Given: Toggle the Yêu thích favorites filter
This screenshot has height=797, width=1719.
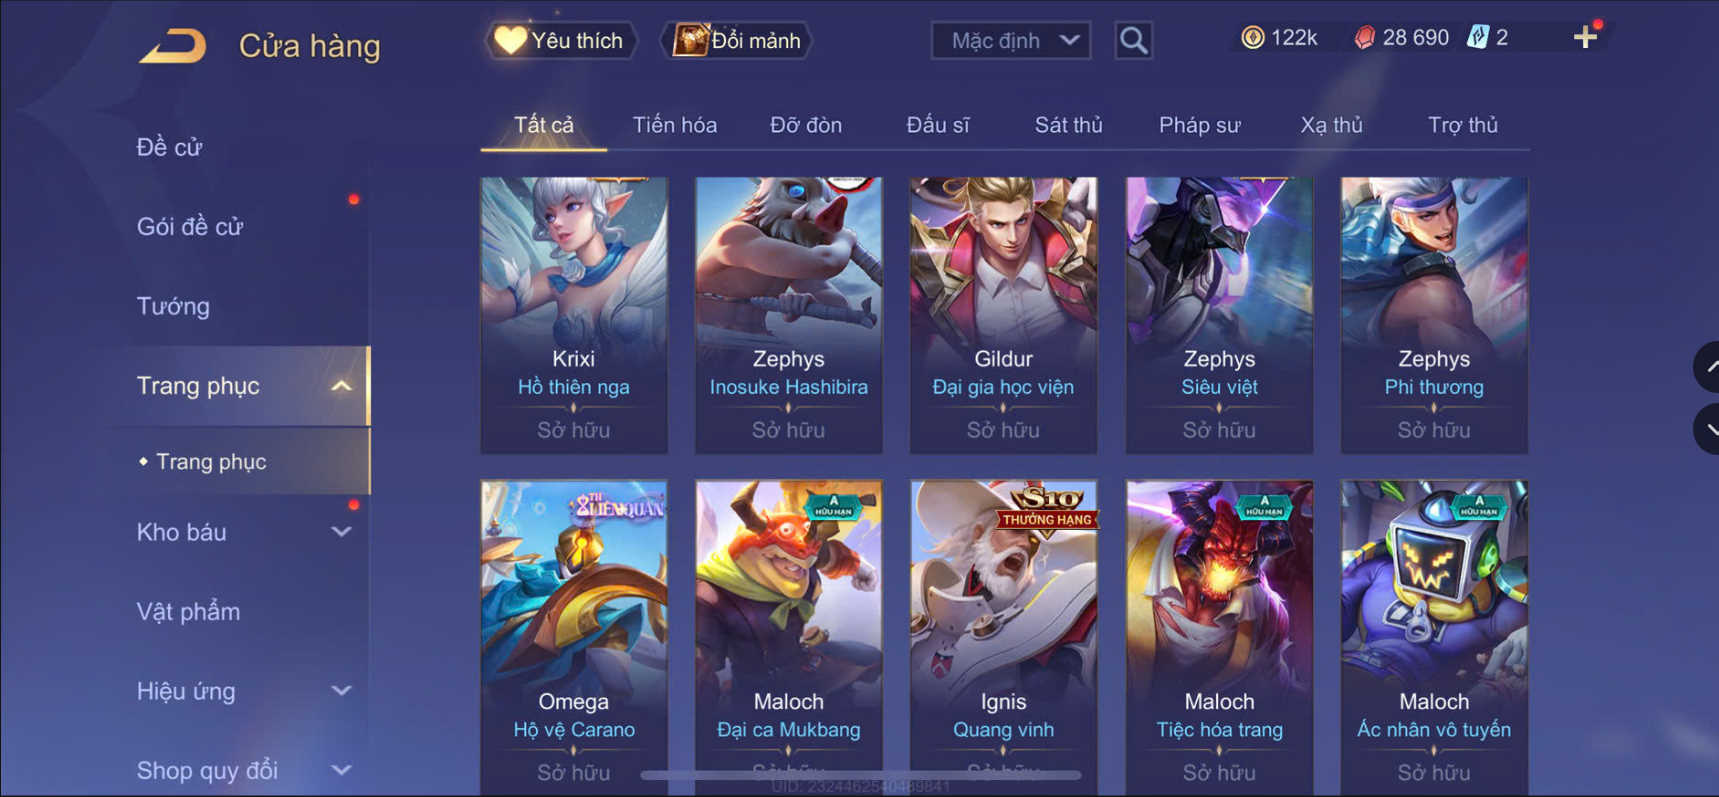Looking at the screenshot, I should [561, 40].
